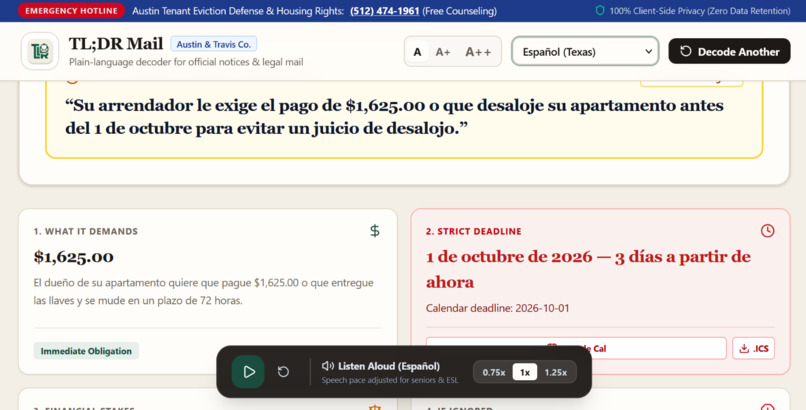The height and width of the screenshot is (410, 806).
Task: Click the Austin & Travis Co. badge
Action: pos(214,44)
